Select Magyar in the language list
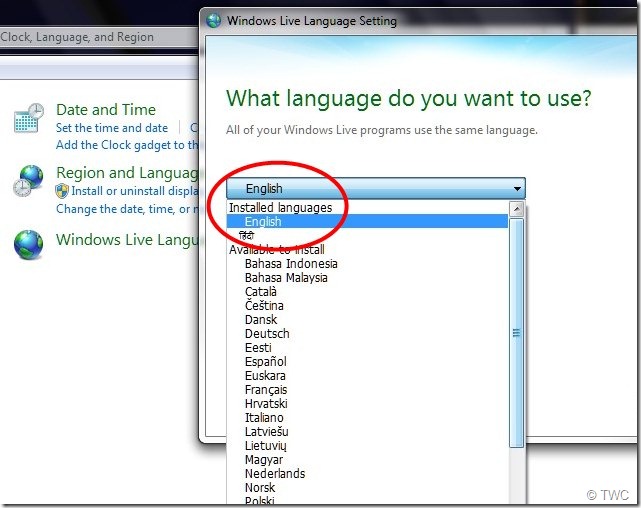The image size is (641, 508). (x=368, y=460)
